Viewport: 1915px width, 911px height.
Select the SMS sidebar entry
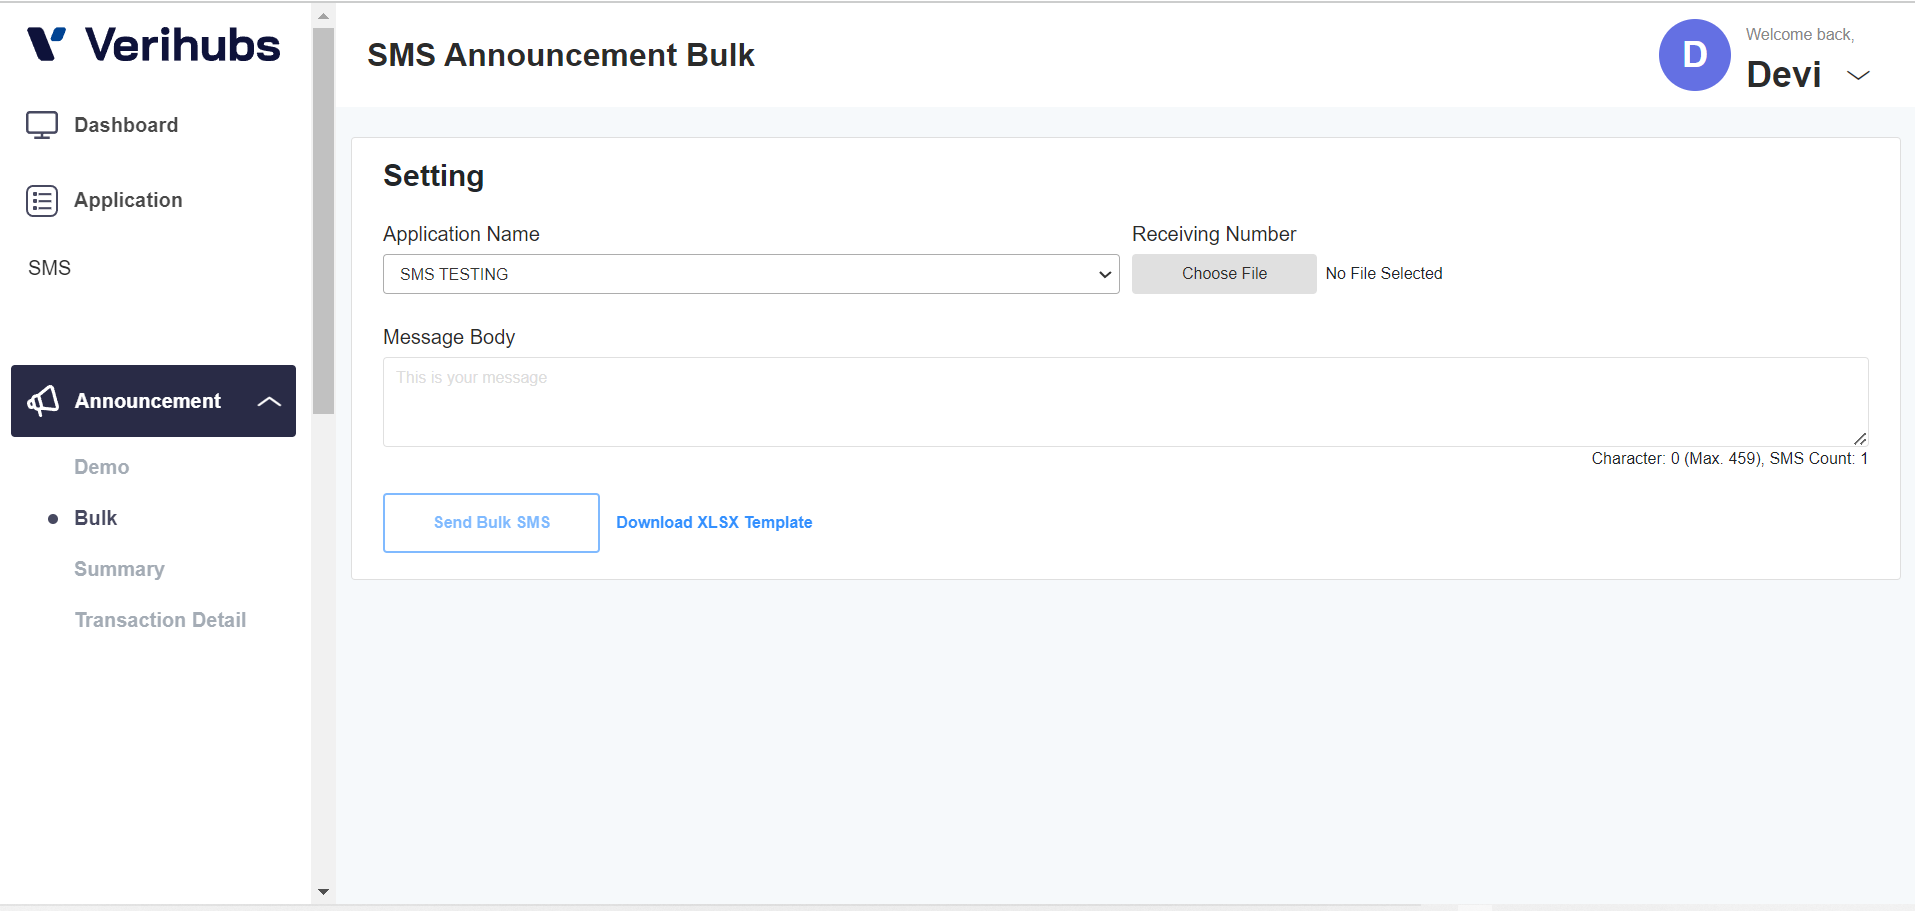click(50, 268)
